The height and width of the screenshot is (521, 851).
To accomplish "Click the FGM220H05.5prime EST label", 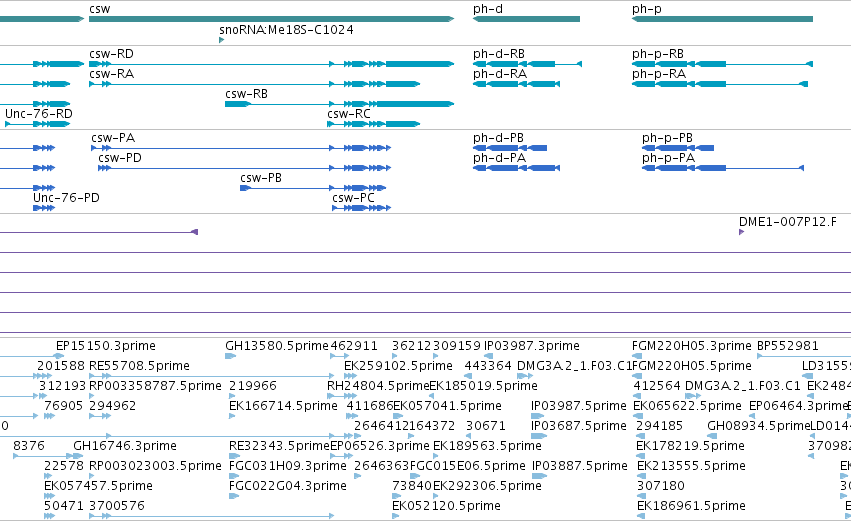I will point(692,366).
